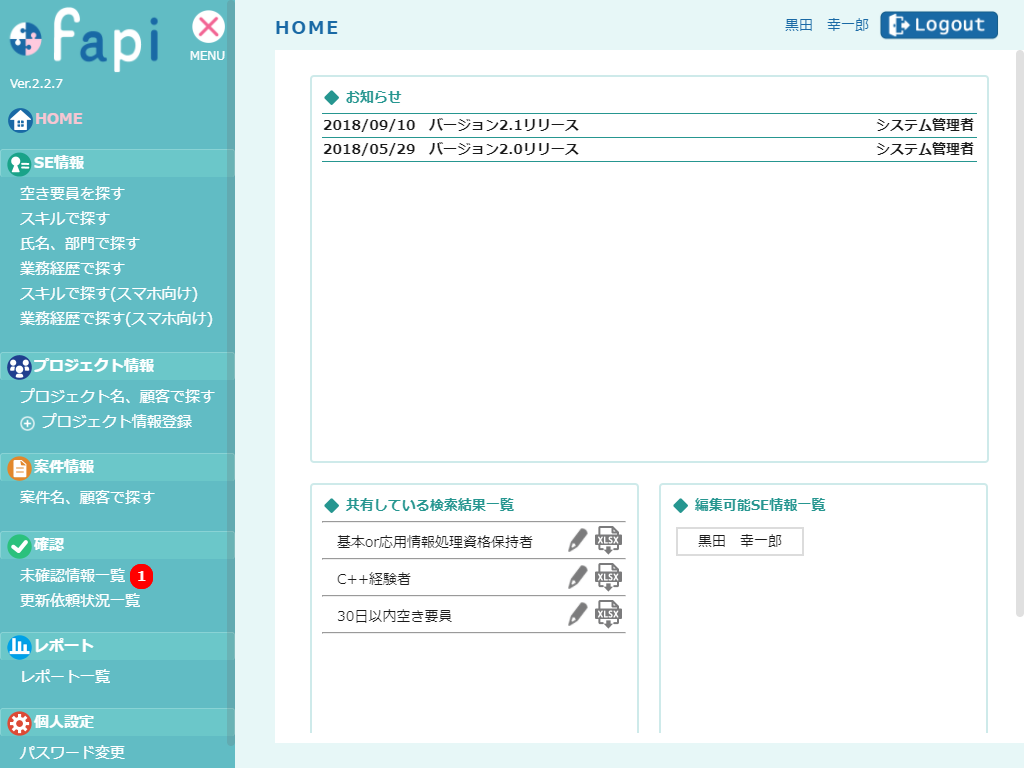Click plus icon beside プロジェクト情報登録

[x=27, y=423]
